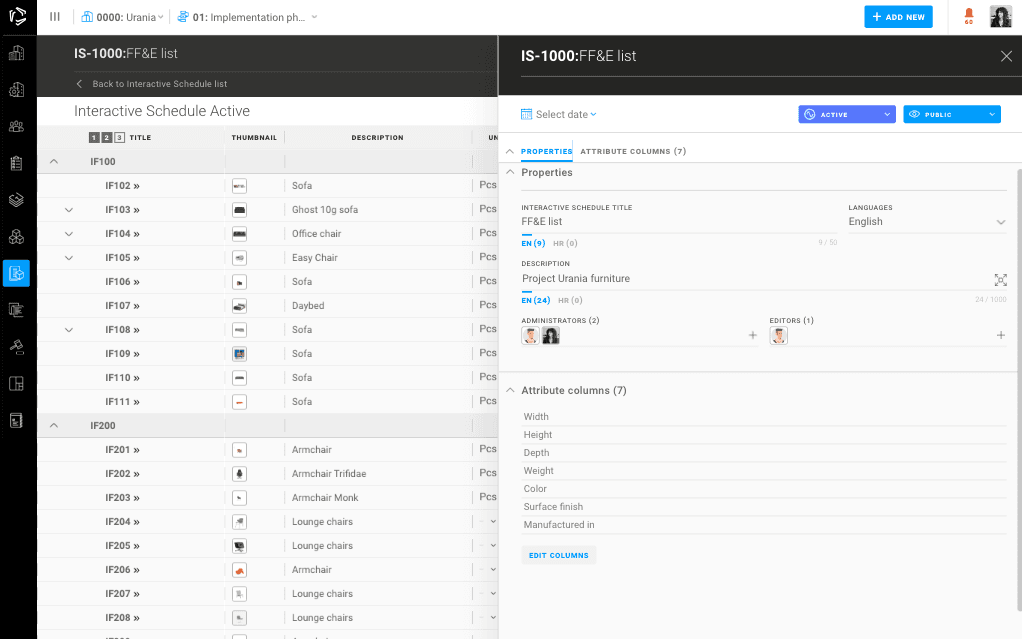Open the Active status dropdown
Screen dimensions: 1022x639
[846, 115]
